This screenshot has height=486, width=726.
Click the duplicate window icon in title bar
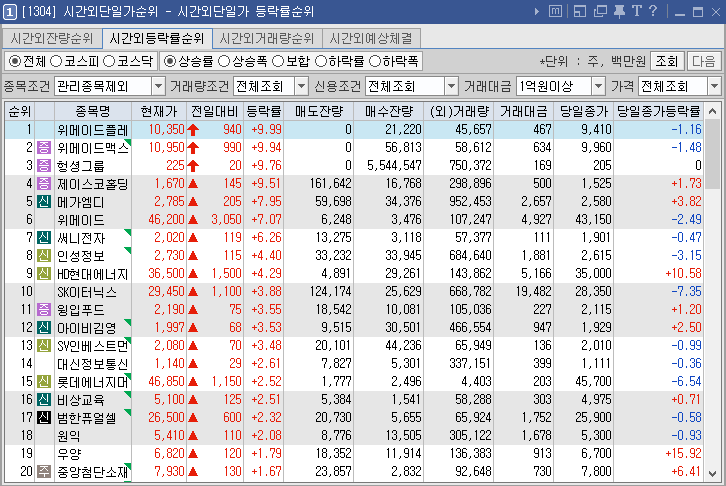(600, 11)
